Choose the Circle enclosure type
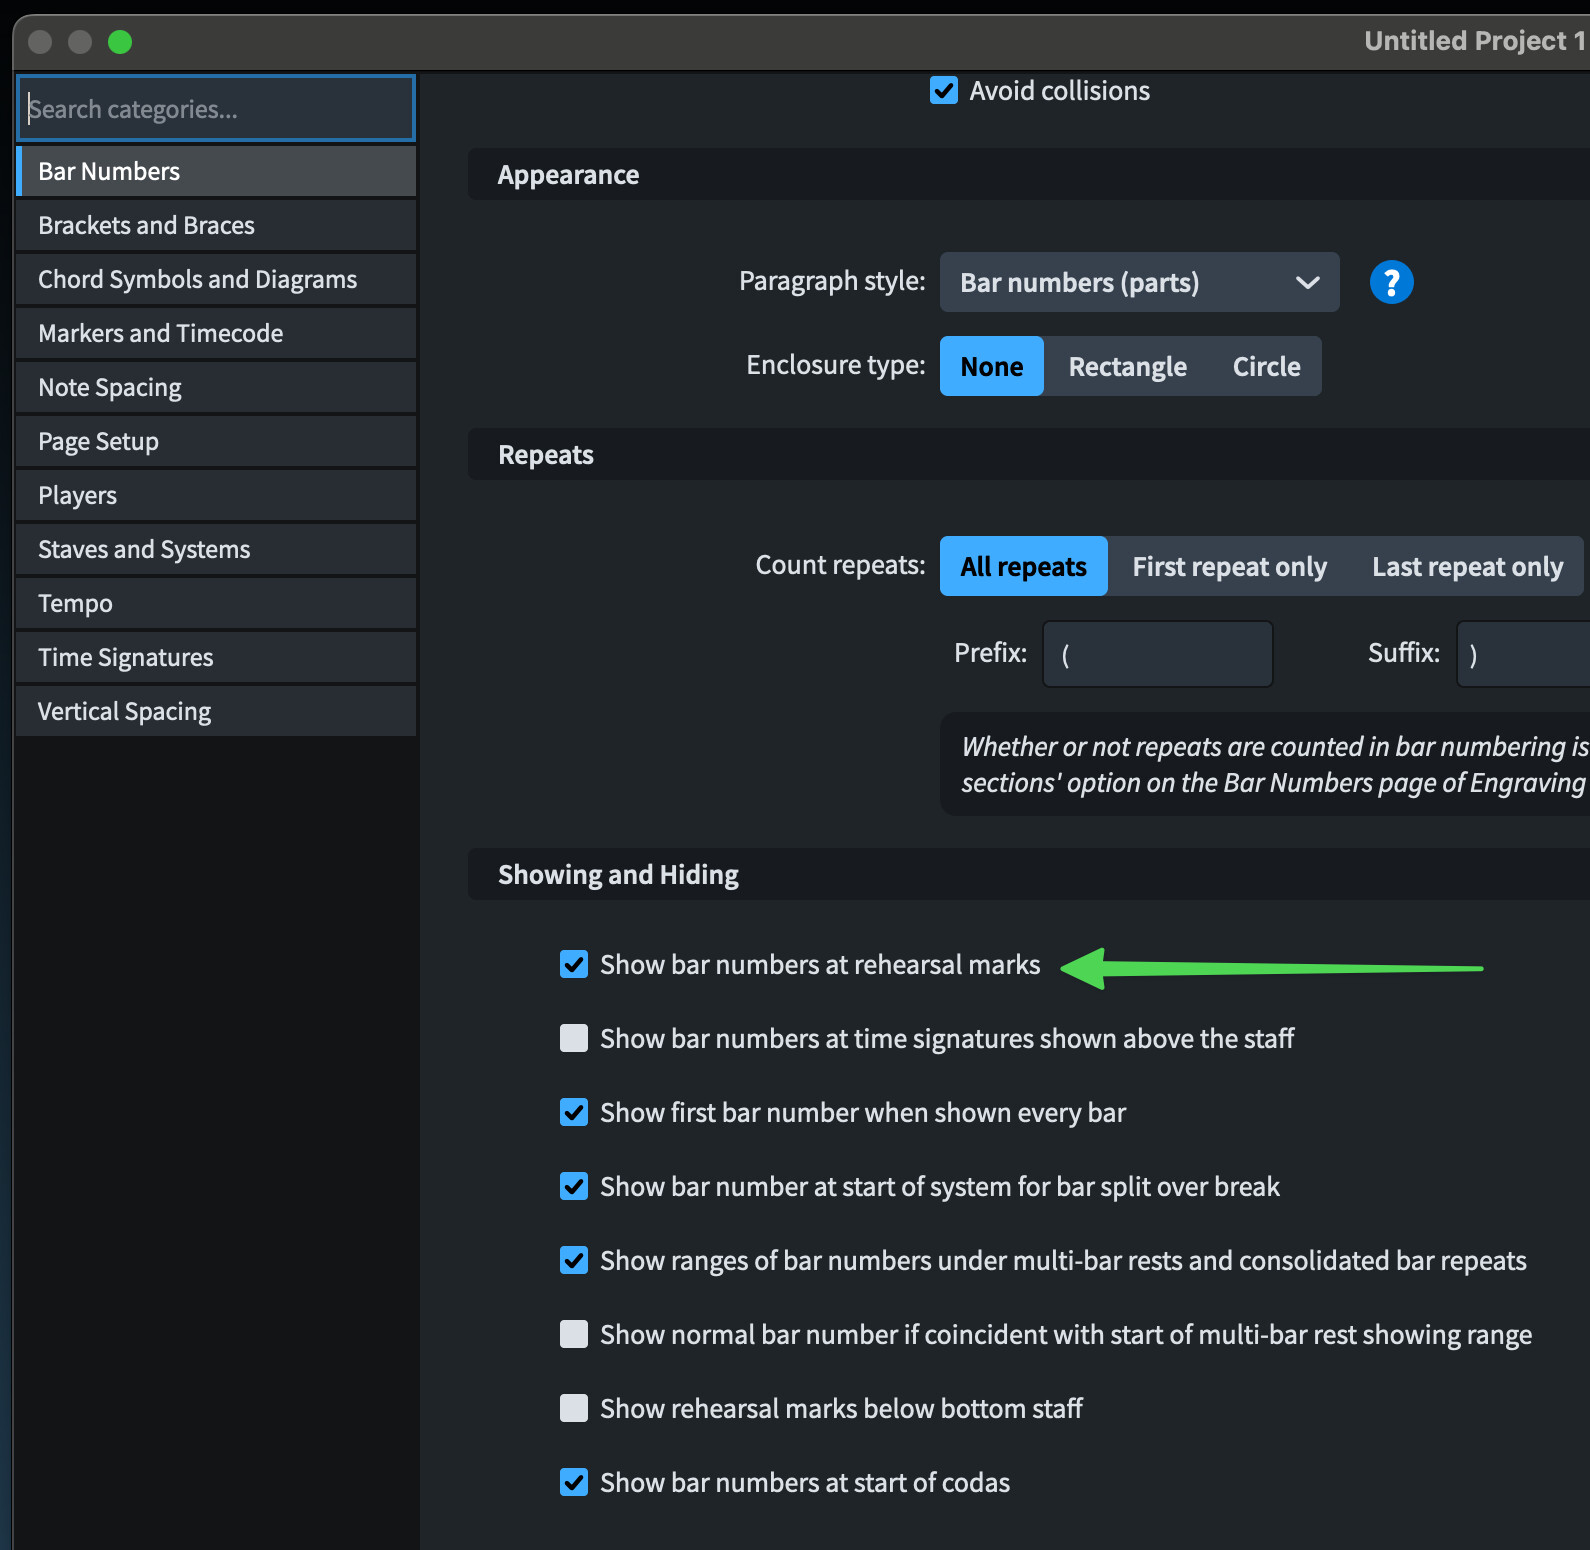The width and height of the screenshot is (1590, 1550). click(1266, 367)
